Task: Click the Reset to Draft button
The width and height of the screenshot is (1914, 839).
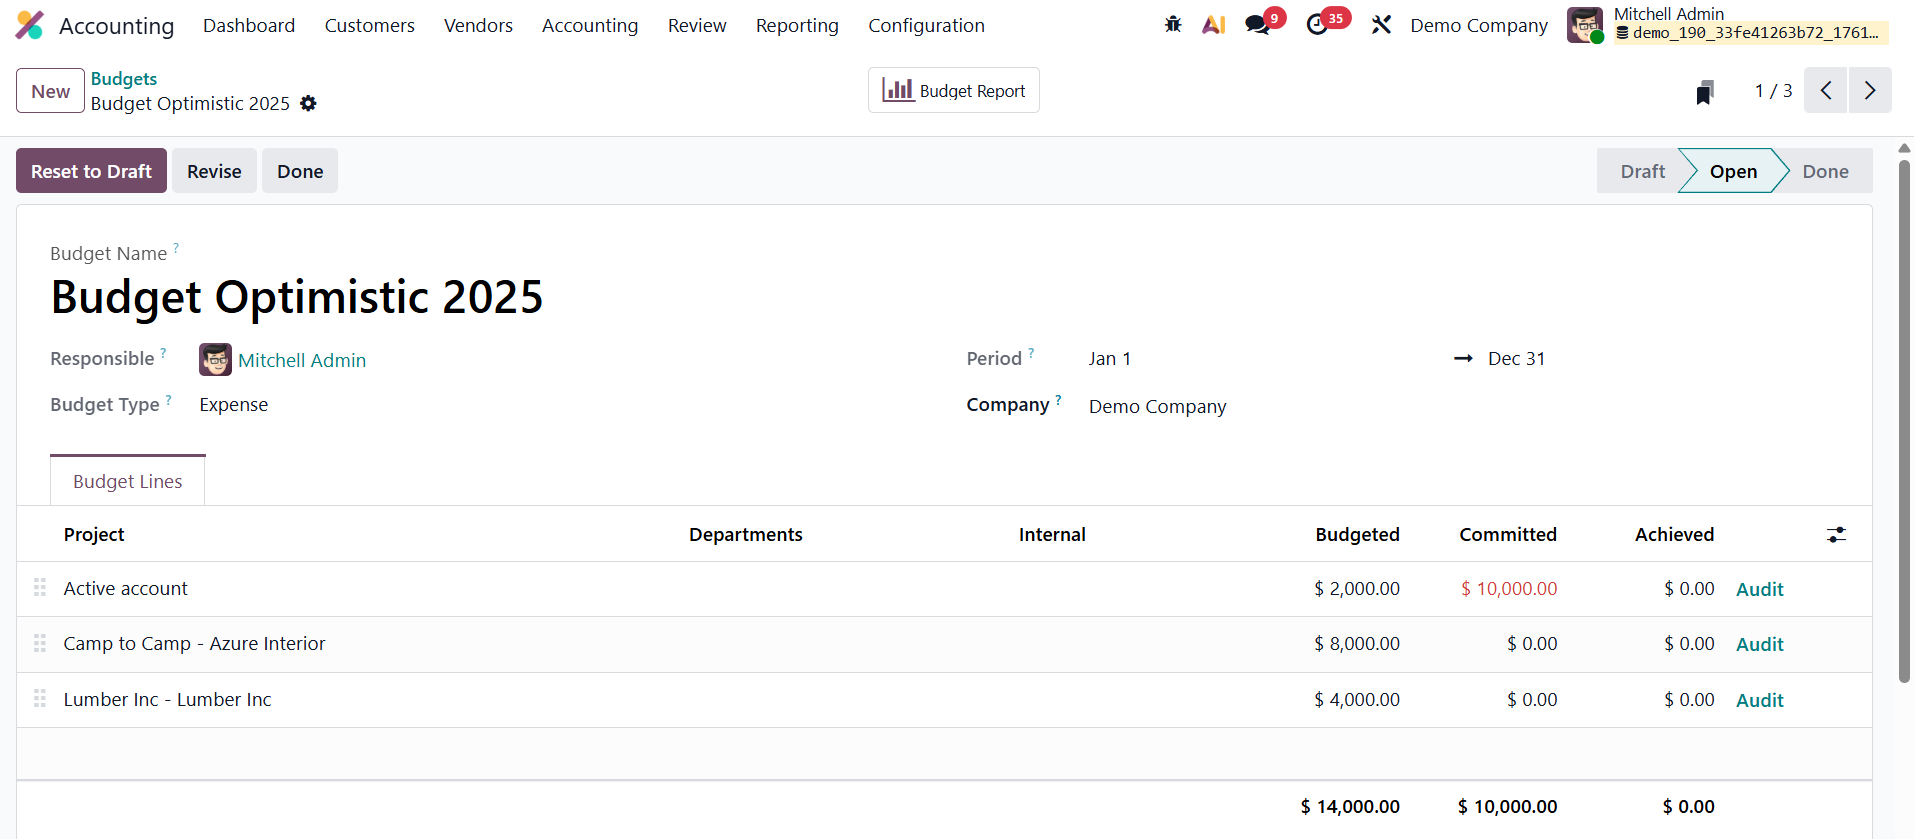Action: pos(91,171)
